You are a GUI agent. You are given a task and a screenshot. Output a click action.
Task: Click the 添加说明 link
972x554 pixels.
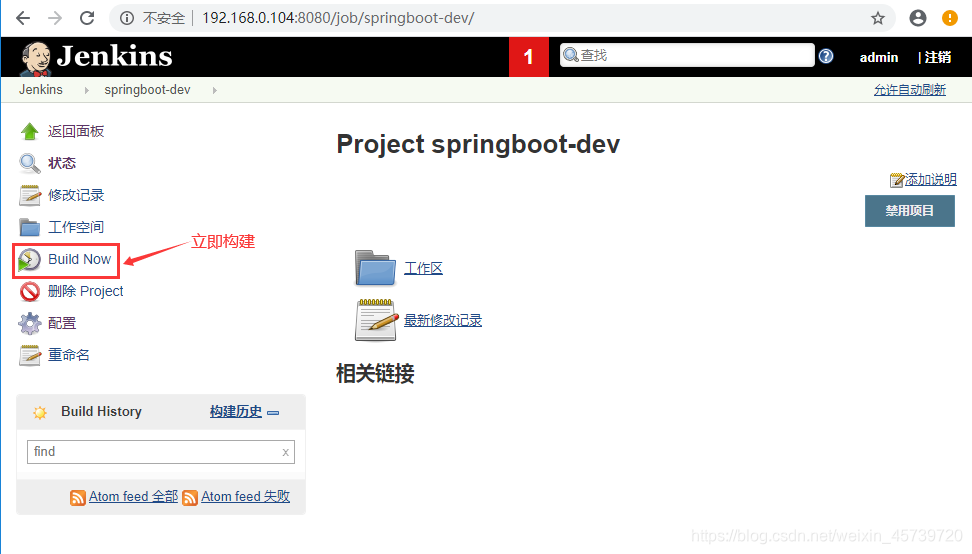point(930,180)
